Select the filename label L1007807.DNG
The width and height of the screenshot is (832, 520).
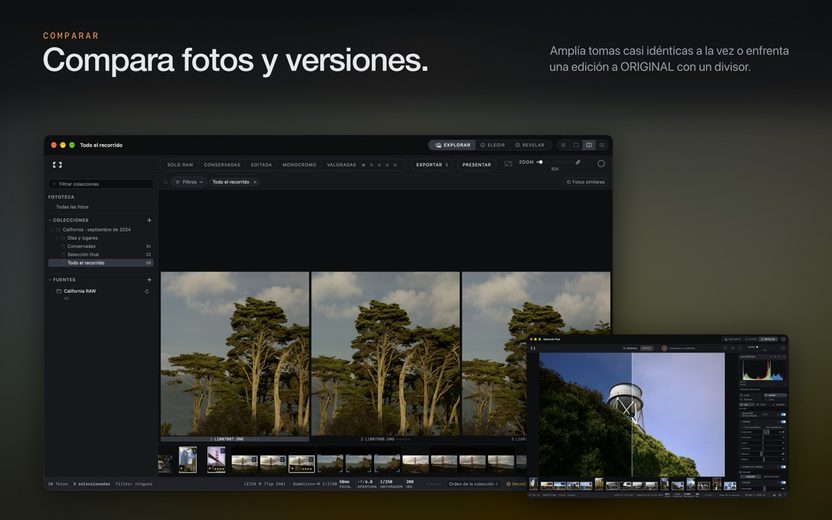pyautogui.click(x=230, y=439)
